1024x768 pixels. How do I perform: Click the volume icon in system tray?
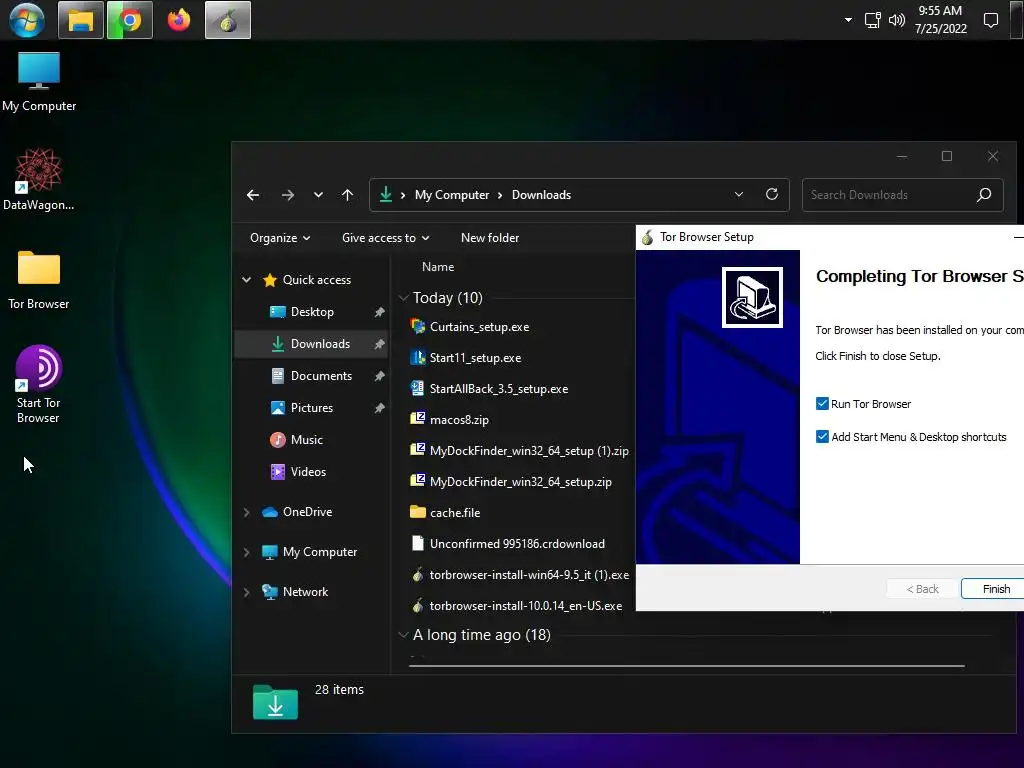pos(897,20)
